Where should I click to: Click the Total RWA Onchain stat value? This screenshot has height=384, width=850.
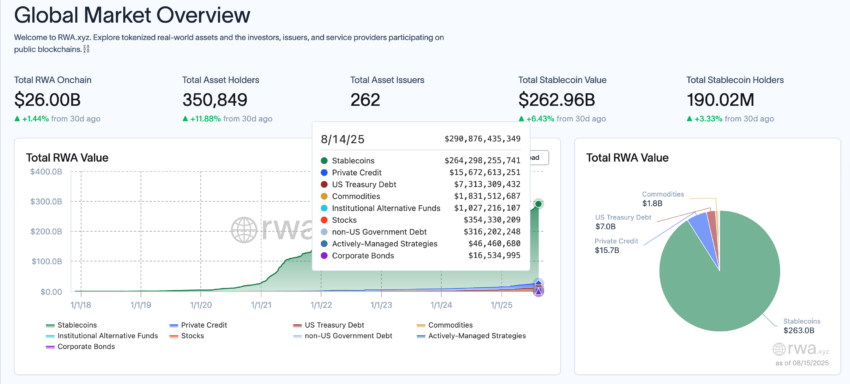[x=48, y=99]
